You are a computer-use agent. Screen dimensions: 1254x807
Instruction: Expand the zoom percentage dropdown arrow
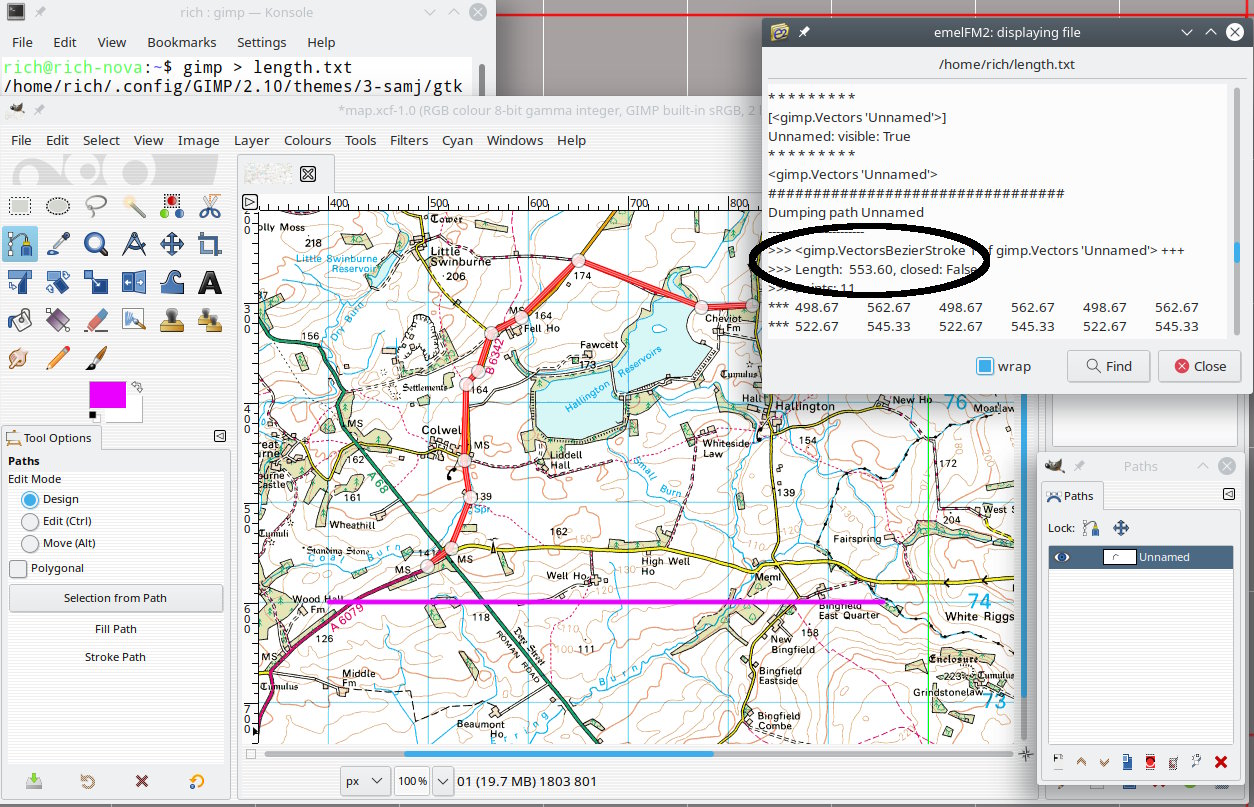click(442, 781)
